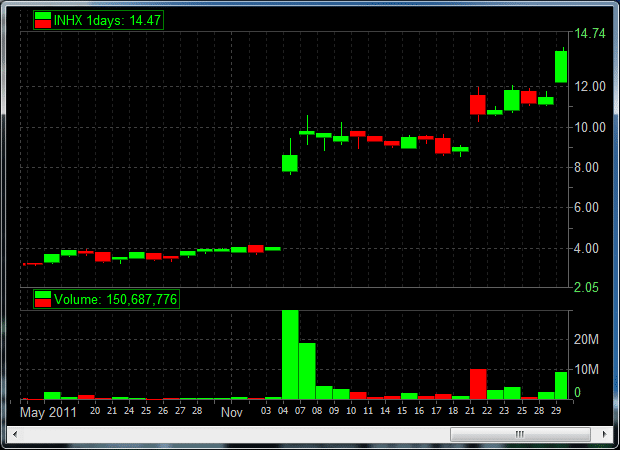Click the 20 date label on axis
The width and height of the screenshot is (620, 450).
95,411
